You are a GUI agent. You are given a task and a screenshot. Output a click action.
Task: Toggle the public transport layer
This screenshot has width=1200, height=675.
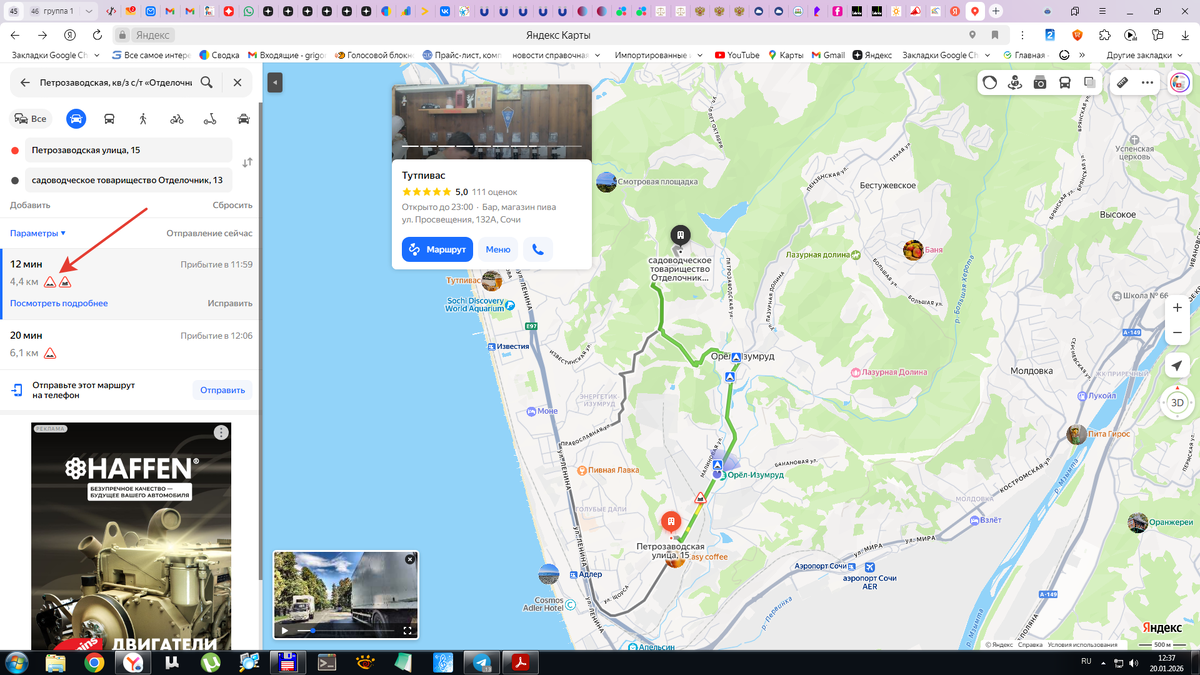click(1065, 83)
